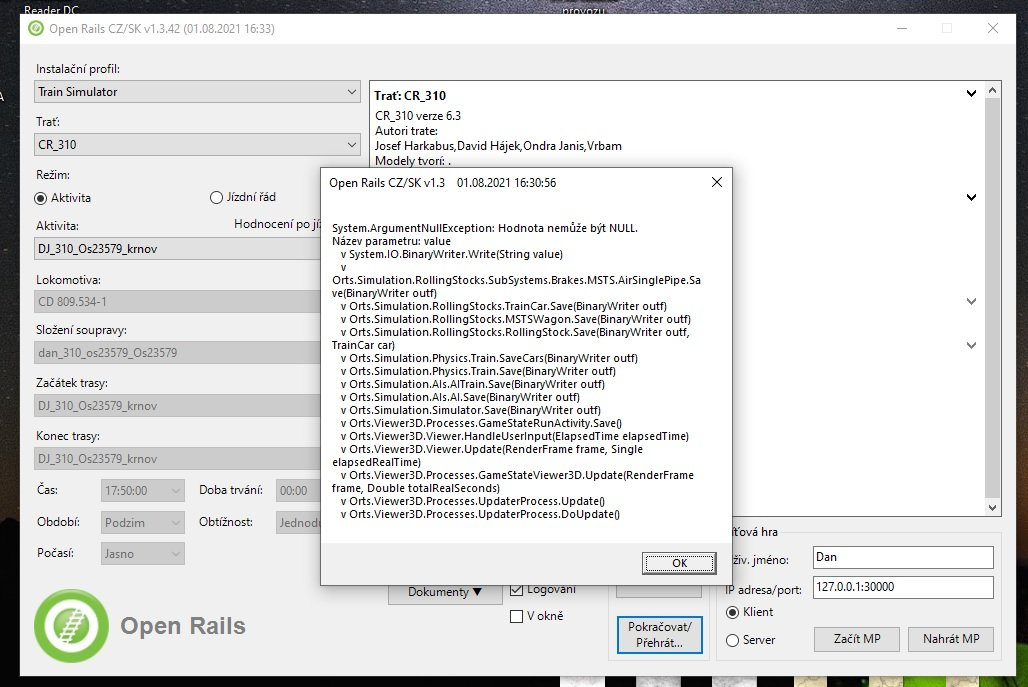1028x687 pixels.
Task: Click the System.ArgumentNullException error line
Action: (x=484, y=228)
